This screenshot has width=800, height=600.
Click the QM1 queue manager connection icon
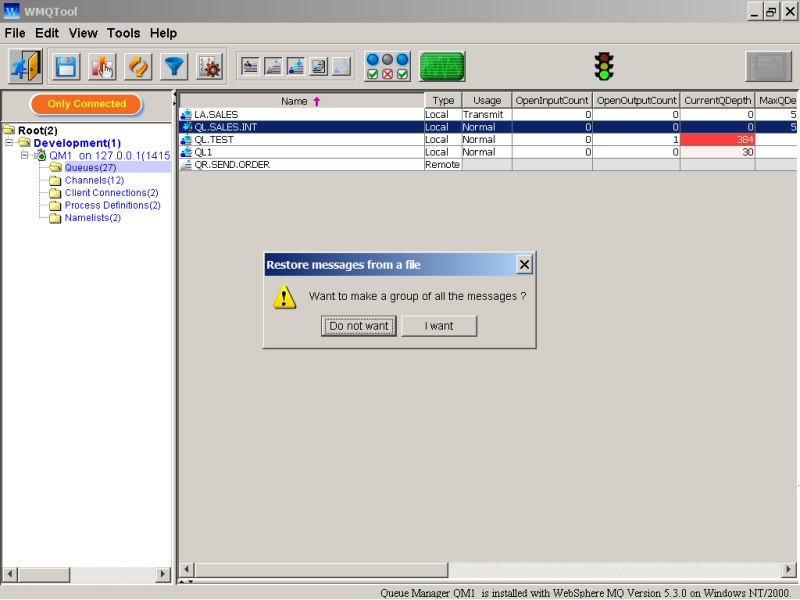point(41,155)
